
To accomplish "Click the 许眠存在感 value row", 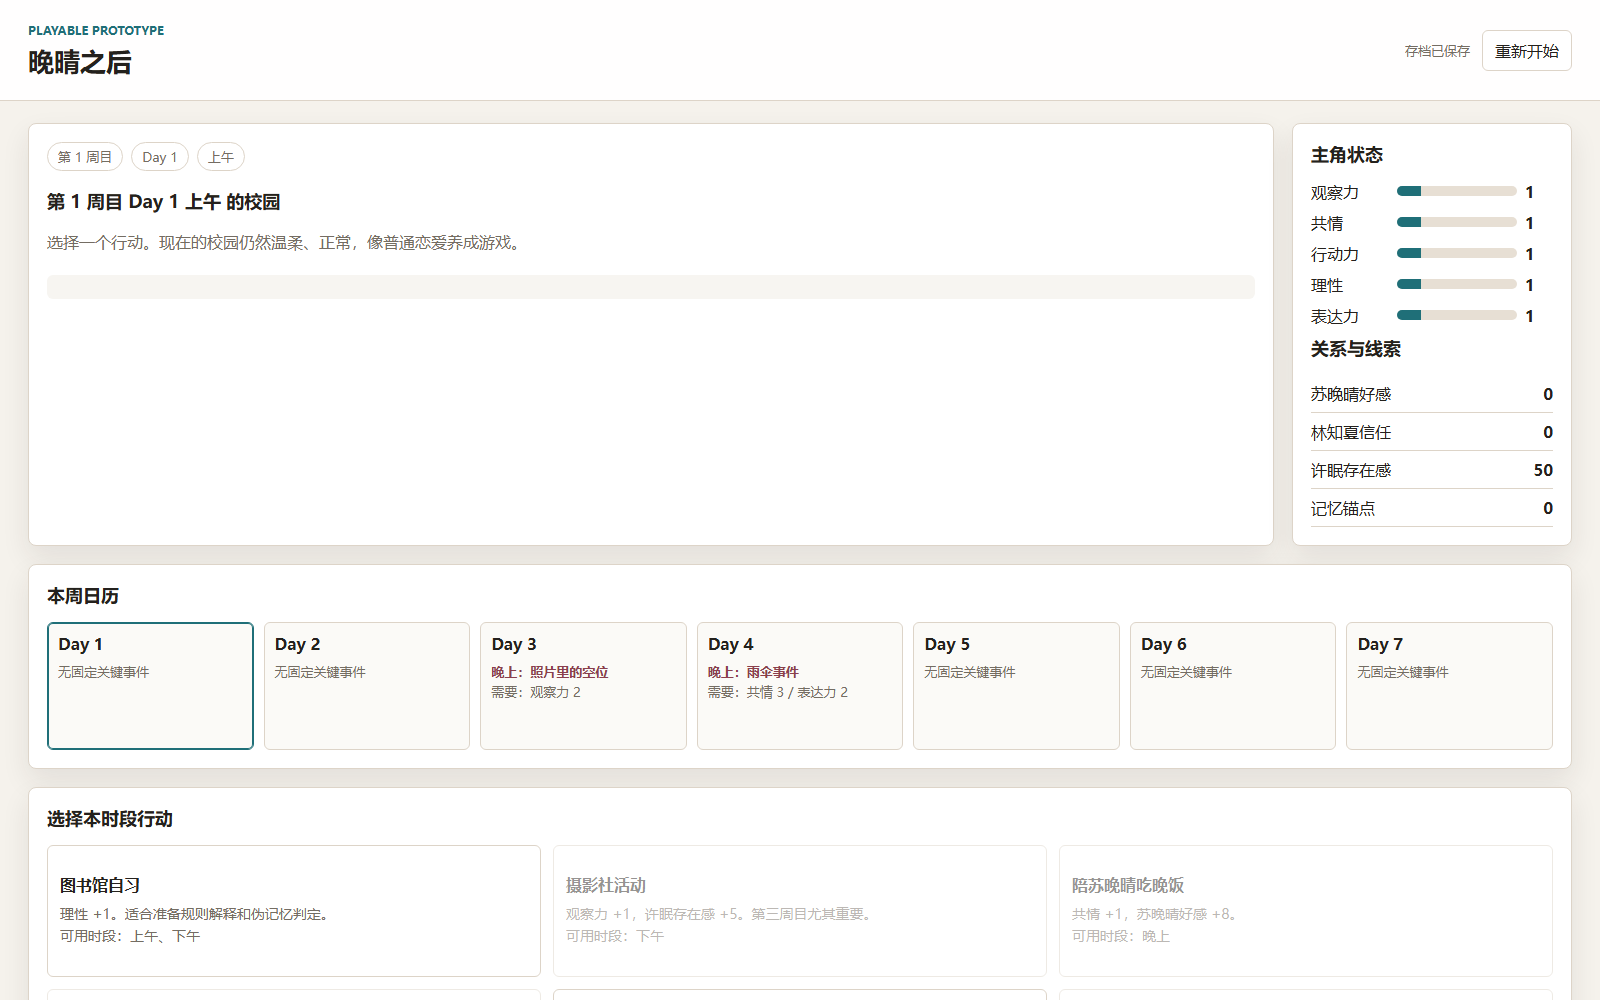I will pos(1432,470).
